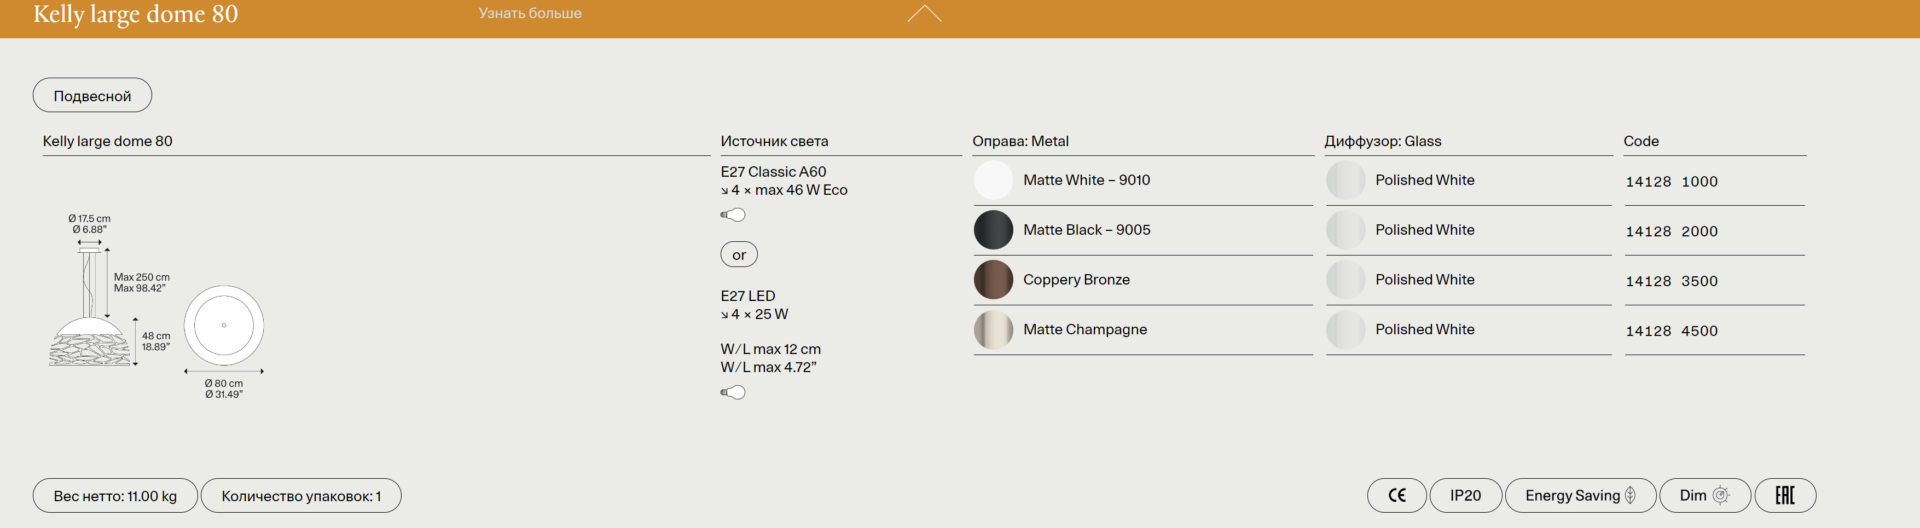Click the Dim dimmable badge
This screenshot has width=1920, height=528.
click(1704, 496)
